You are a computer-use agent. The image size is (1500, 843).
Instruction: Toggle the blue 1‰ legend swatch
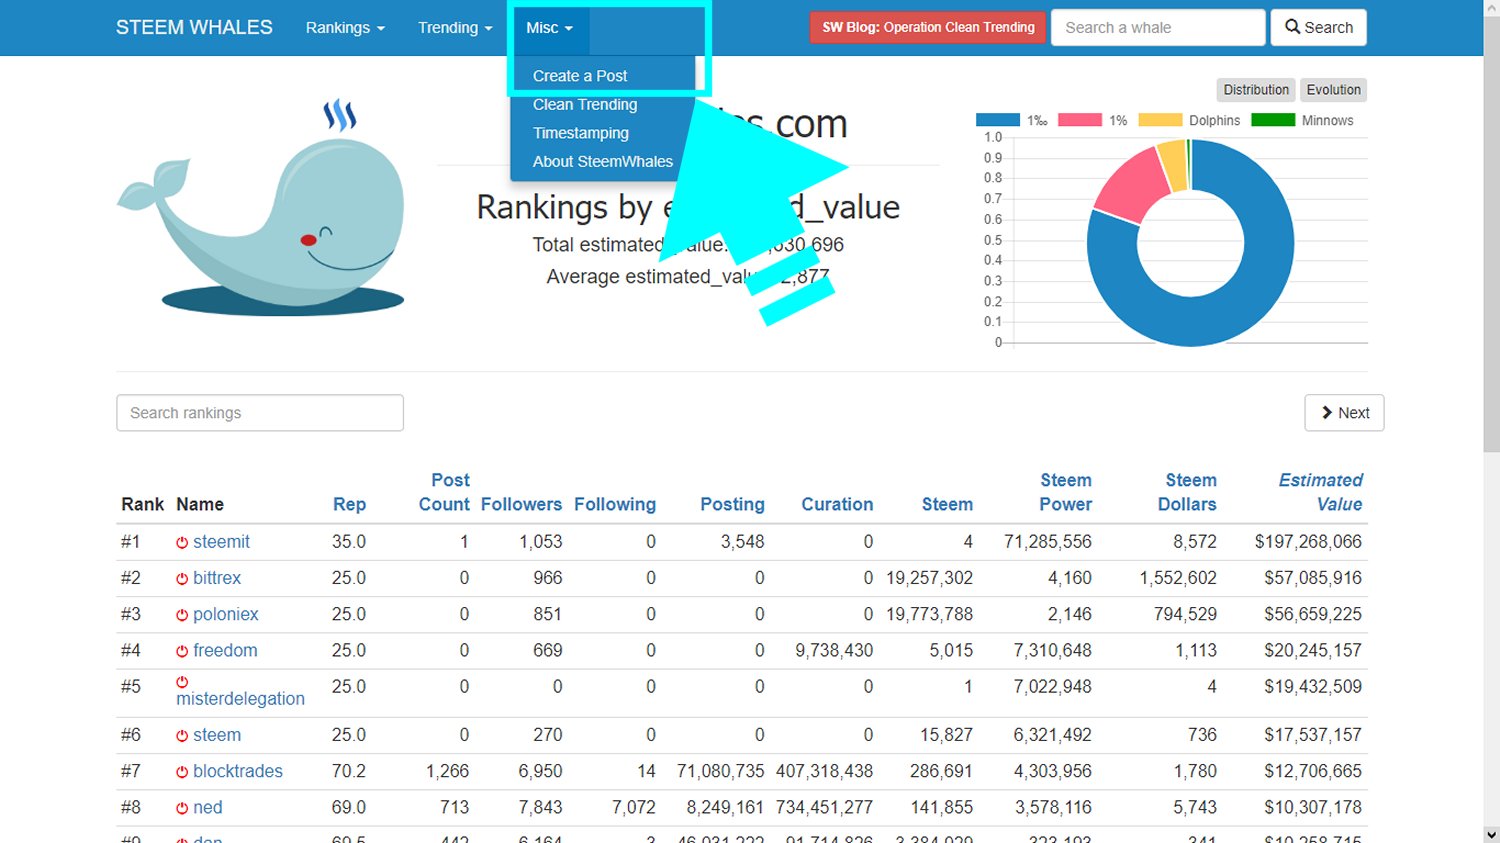pos(998,120)
